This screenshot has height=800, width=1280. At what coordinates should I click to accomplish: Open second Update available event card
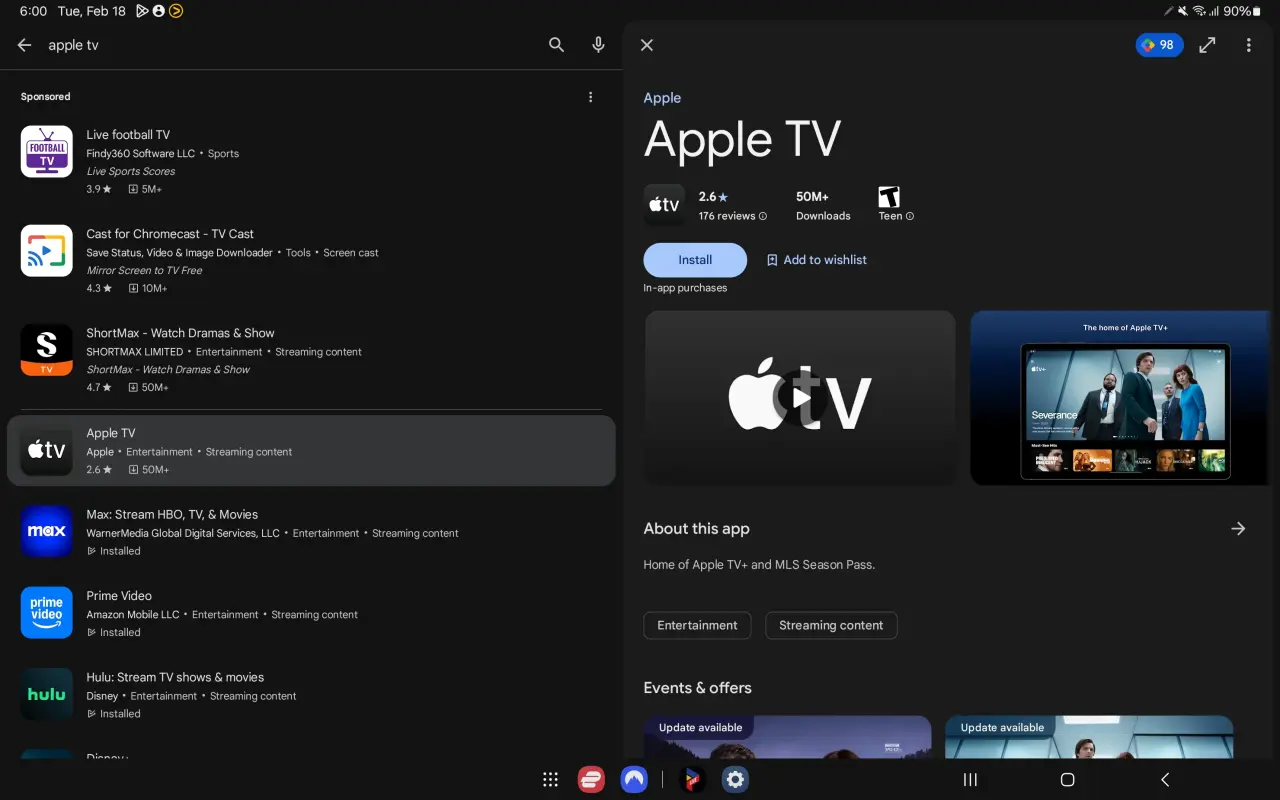(1090, 736)
